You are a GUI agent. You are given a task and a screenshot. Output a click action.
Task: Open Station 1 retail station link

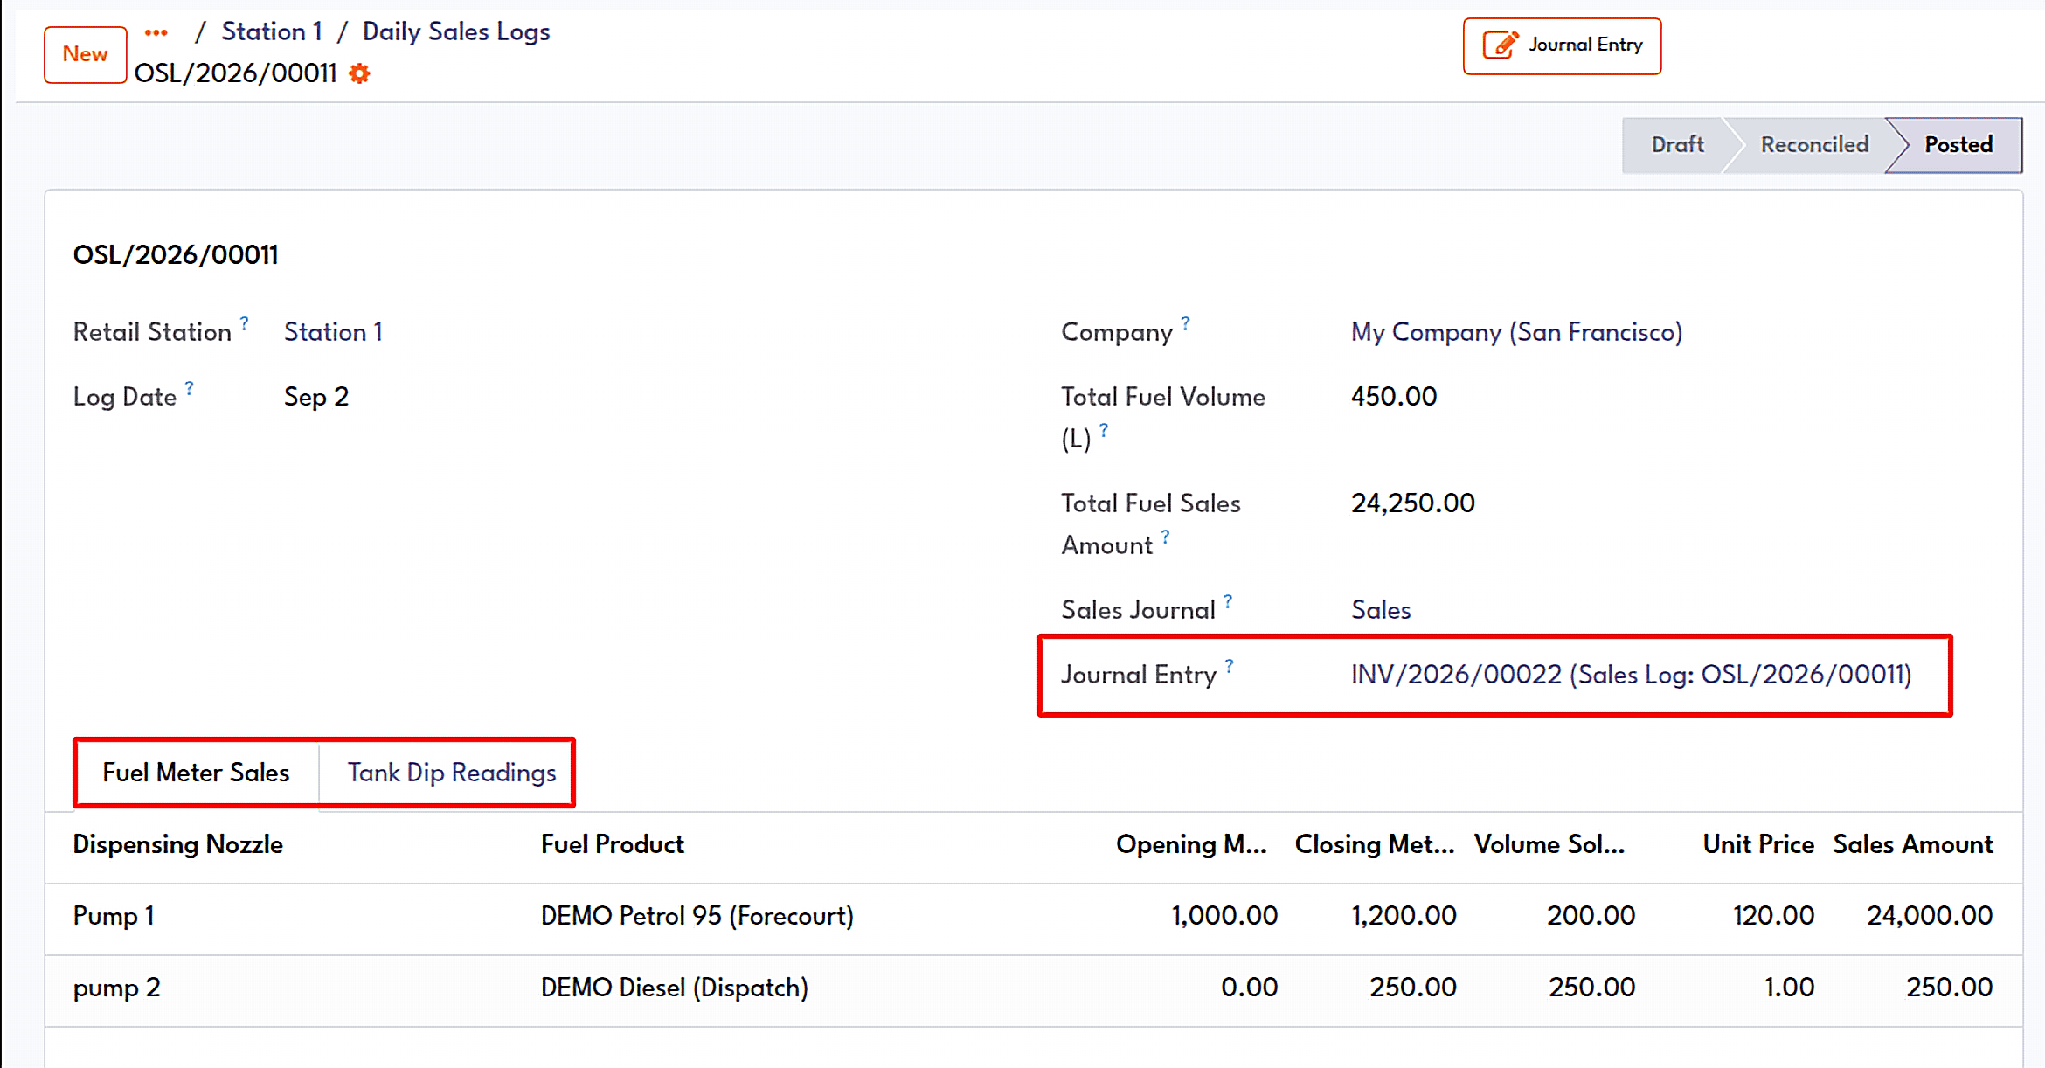(333, 332)
